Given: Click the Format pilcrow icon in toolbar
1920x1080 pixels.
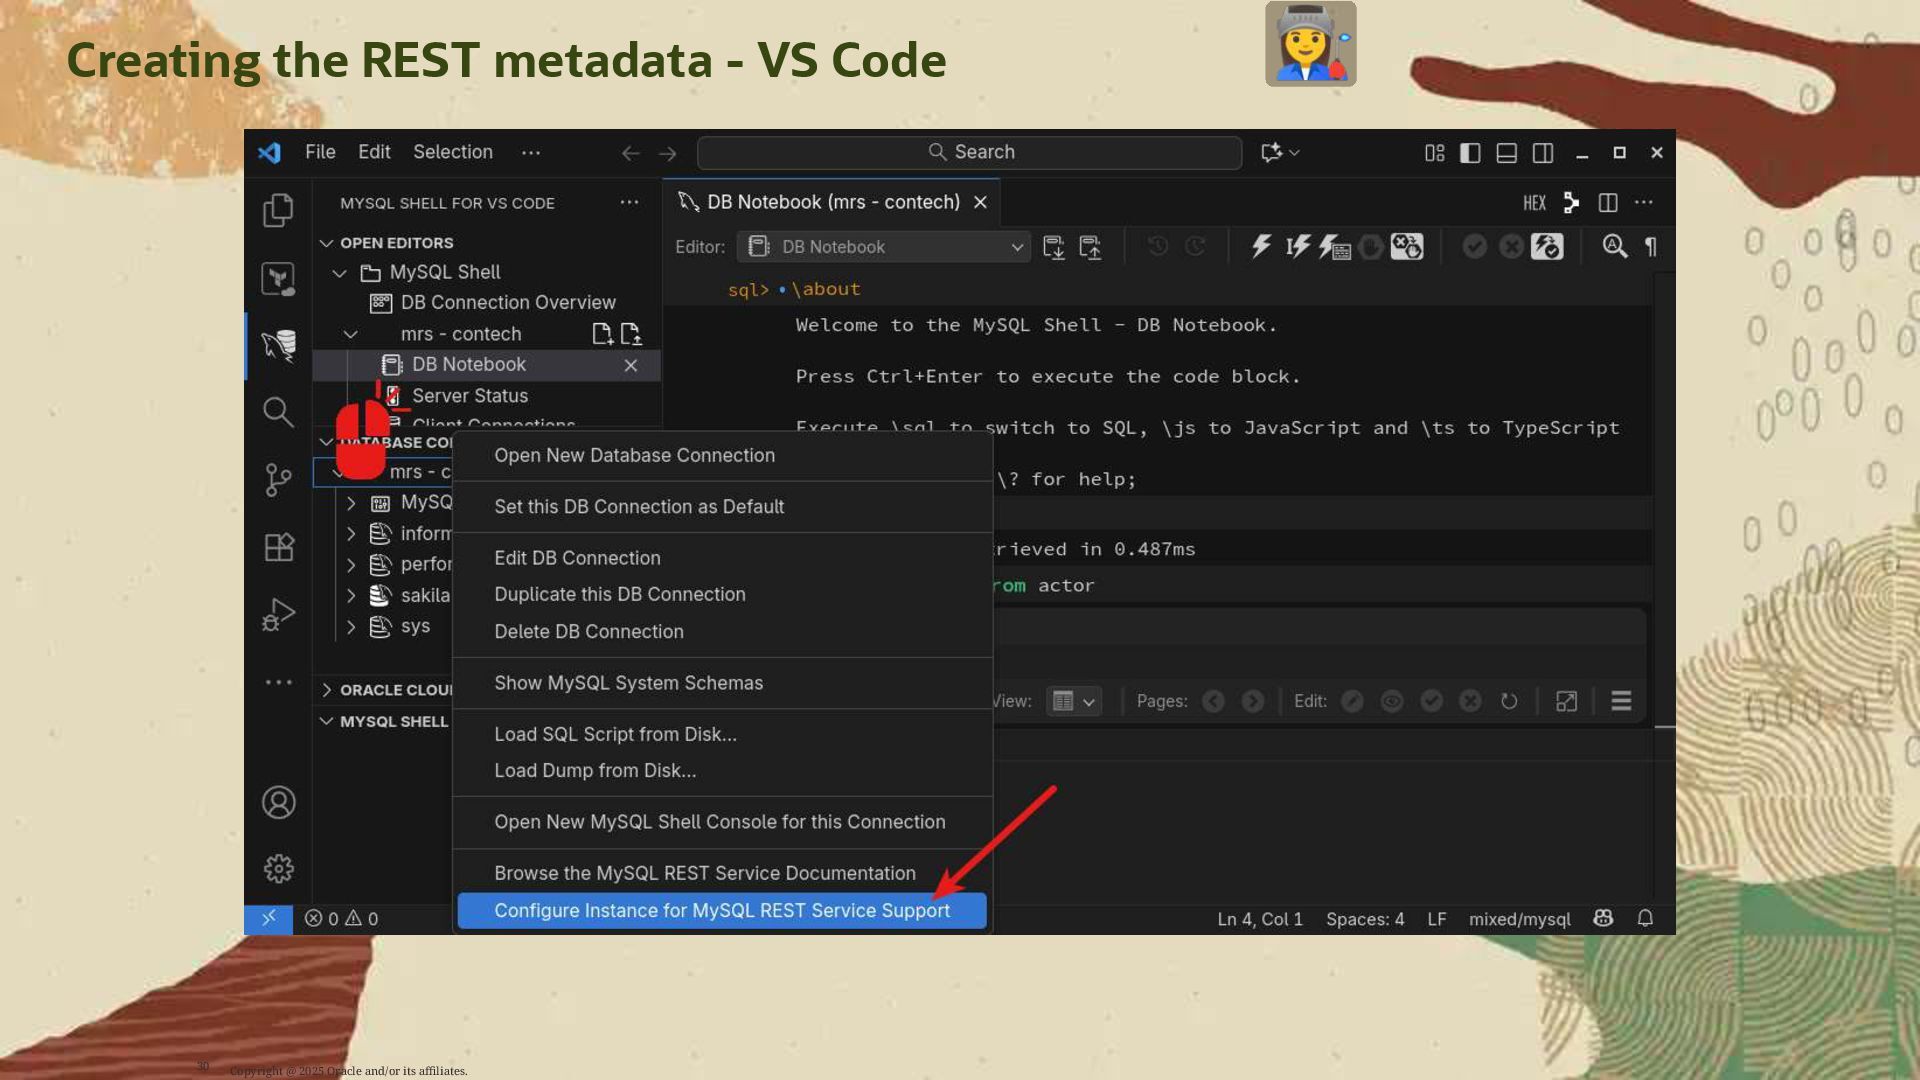Looking at the screenshot, I should (1651, 247).
